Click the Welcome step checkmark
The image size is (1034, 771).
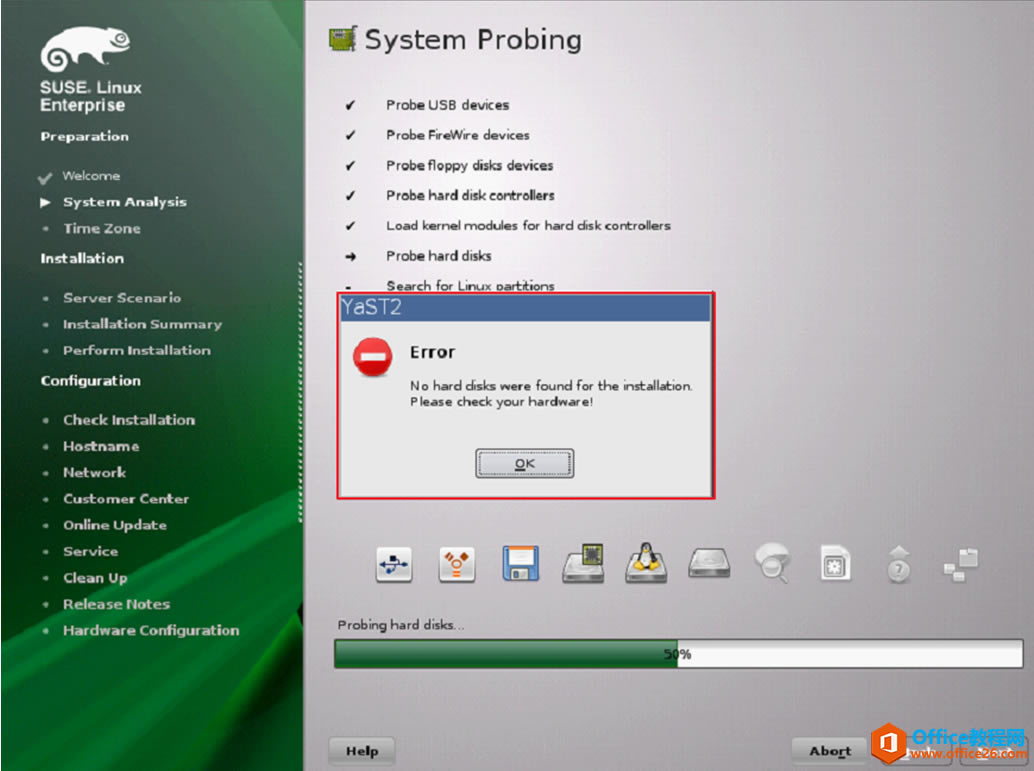45,178
